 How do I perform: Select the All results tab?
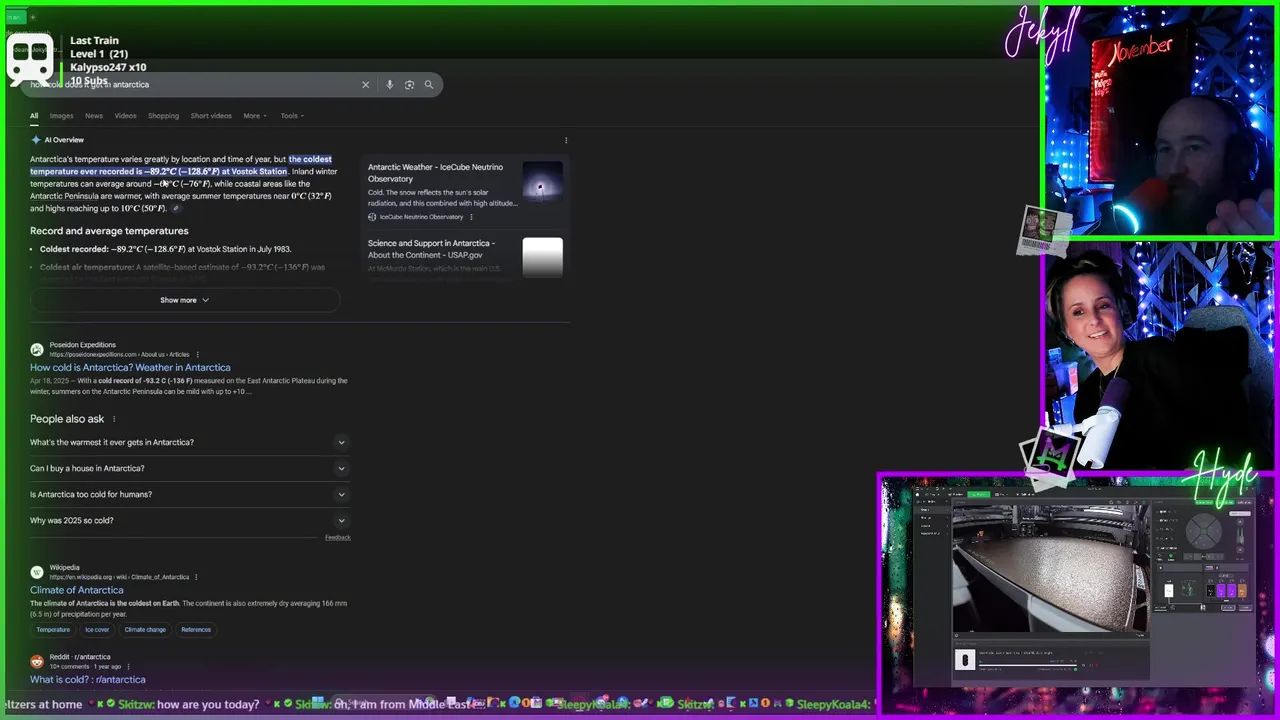point(34,116)
